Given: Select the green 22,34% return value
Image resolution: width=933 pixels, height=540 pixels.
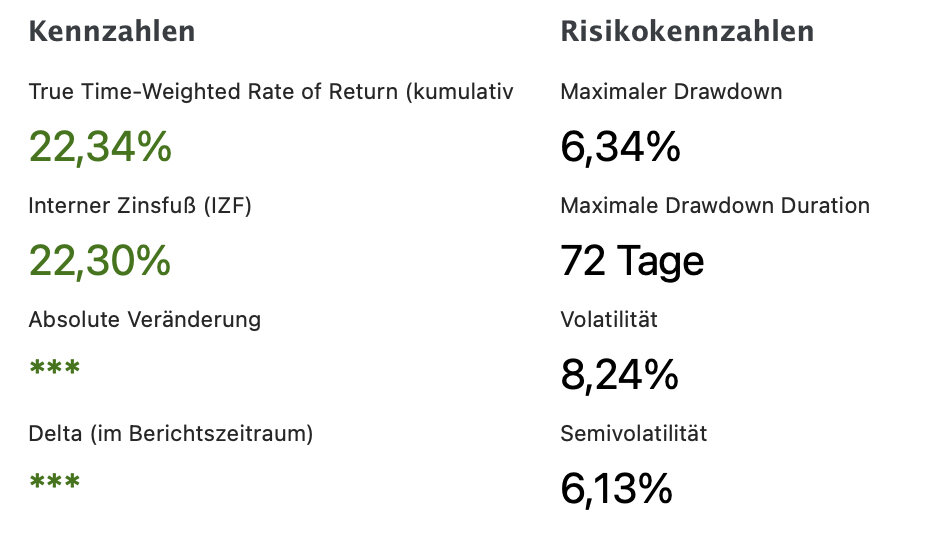Looking at the screenshot, I should 100,148.
